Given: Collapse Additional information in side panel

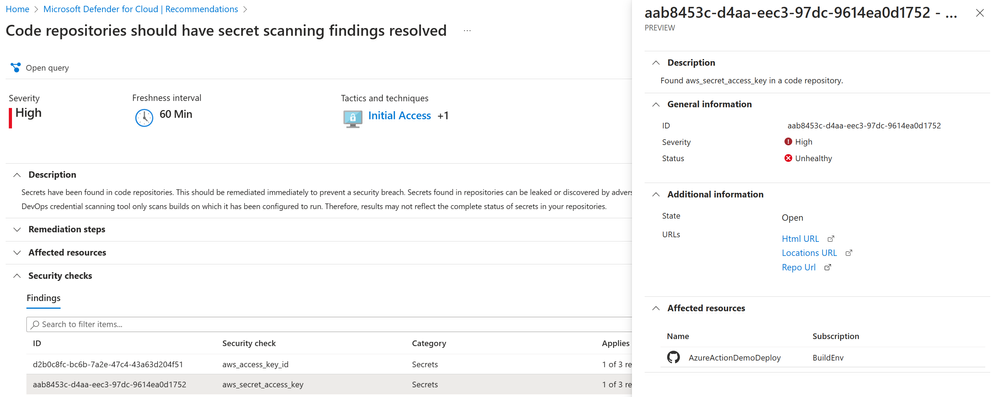Looking at the screenshot, I should 656,194.
